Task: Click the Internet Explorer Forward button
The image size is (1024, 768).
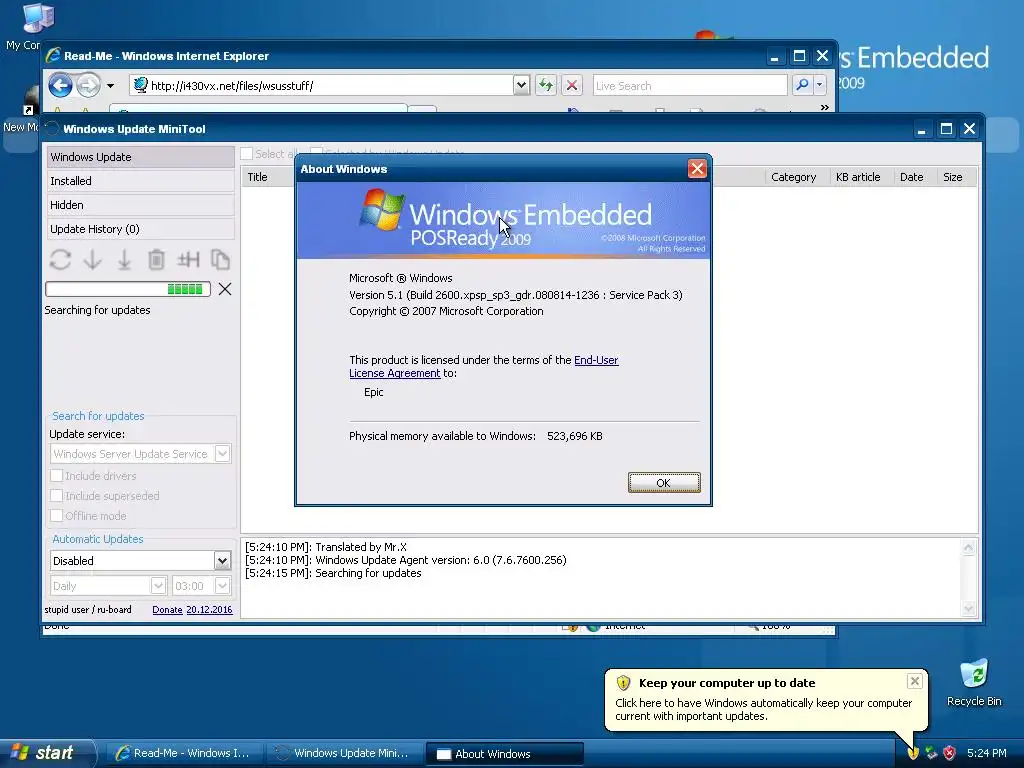Action: 88,86
